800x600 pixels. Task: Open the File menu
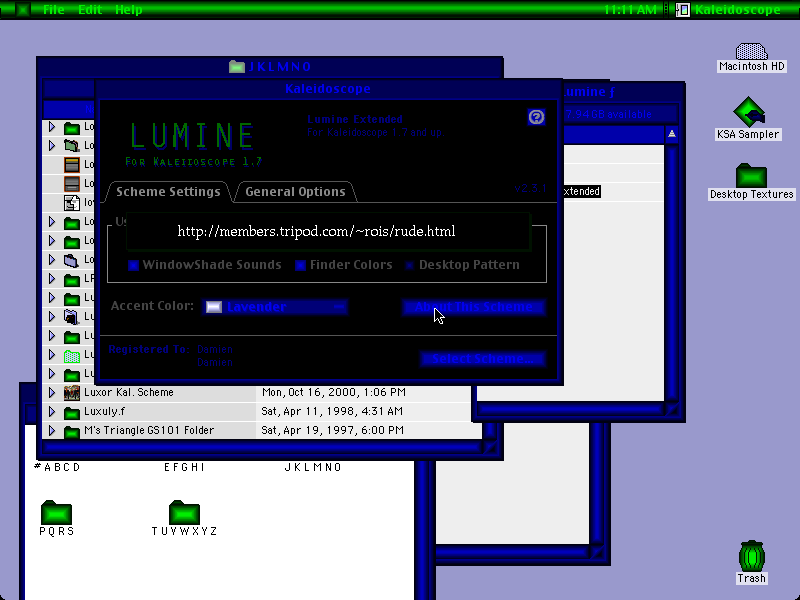click(54, 10)
